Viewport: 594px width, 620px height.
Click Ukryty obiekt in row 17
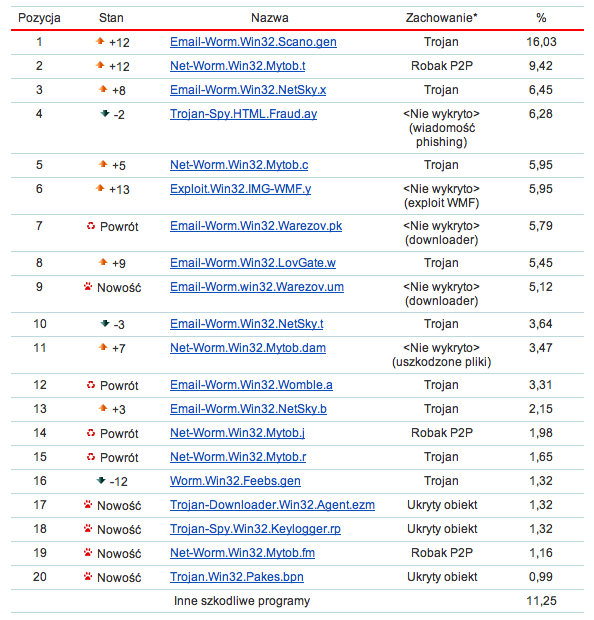pos(442,505)
